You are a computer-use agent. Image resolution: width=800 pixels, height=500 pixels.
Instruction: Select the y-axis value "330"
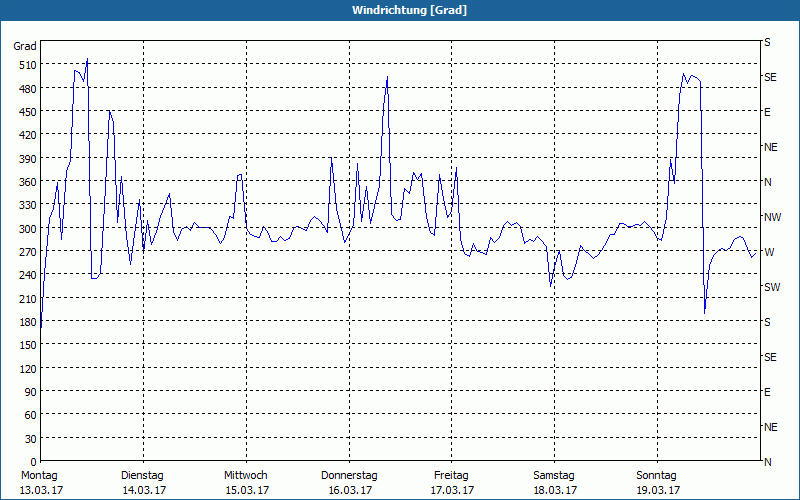(x=28, y=205)
